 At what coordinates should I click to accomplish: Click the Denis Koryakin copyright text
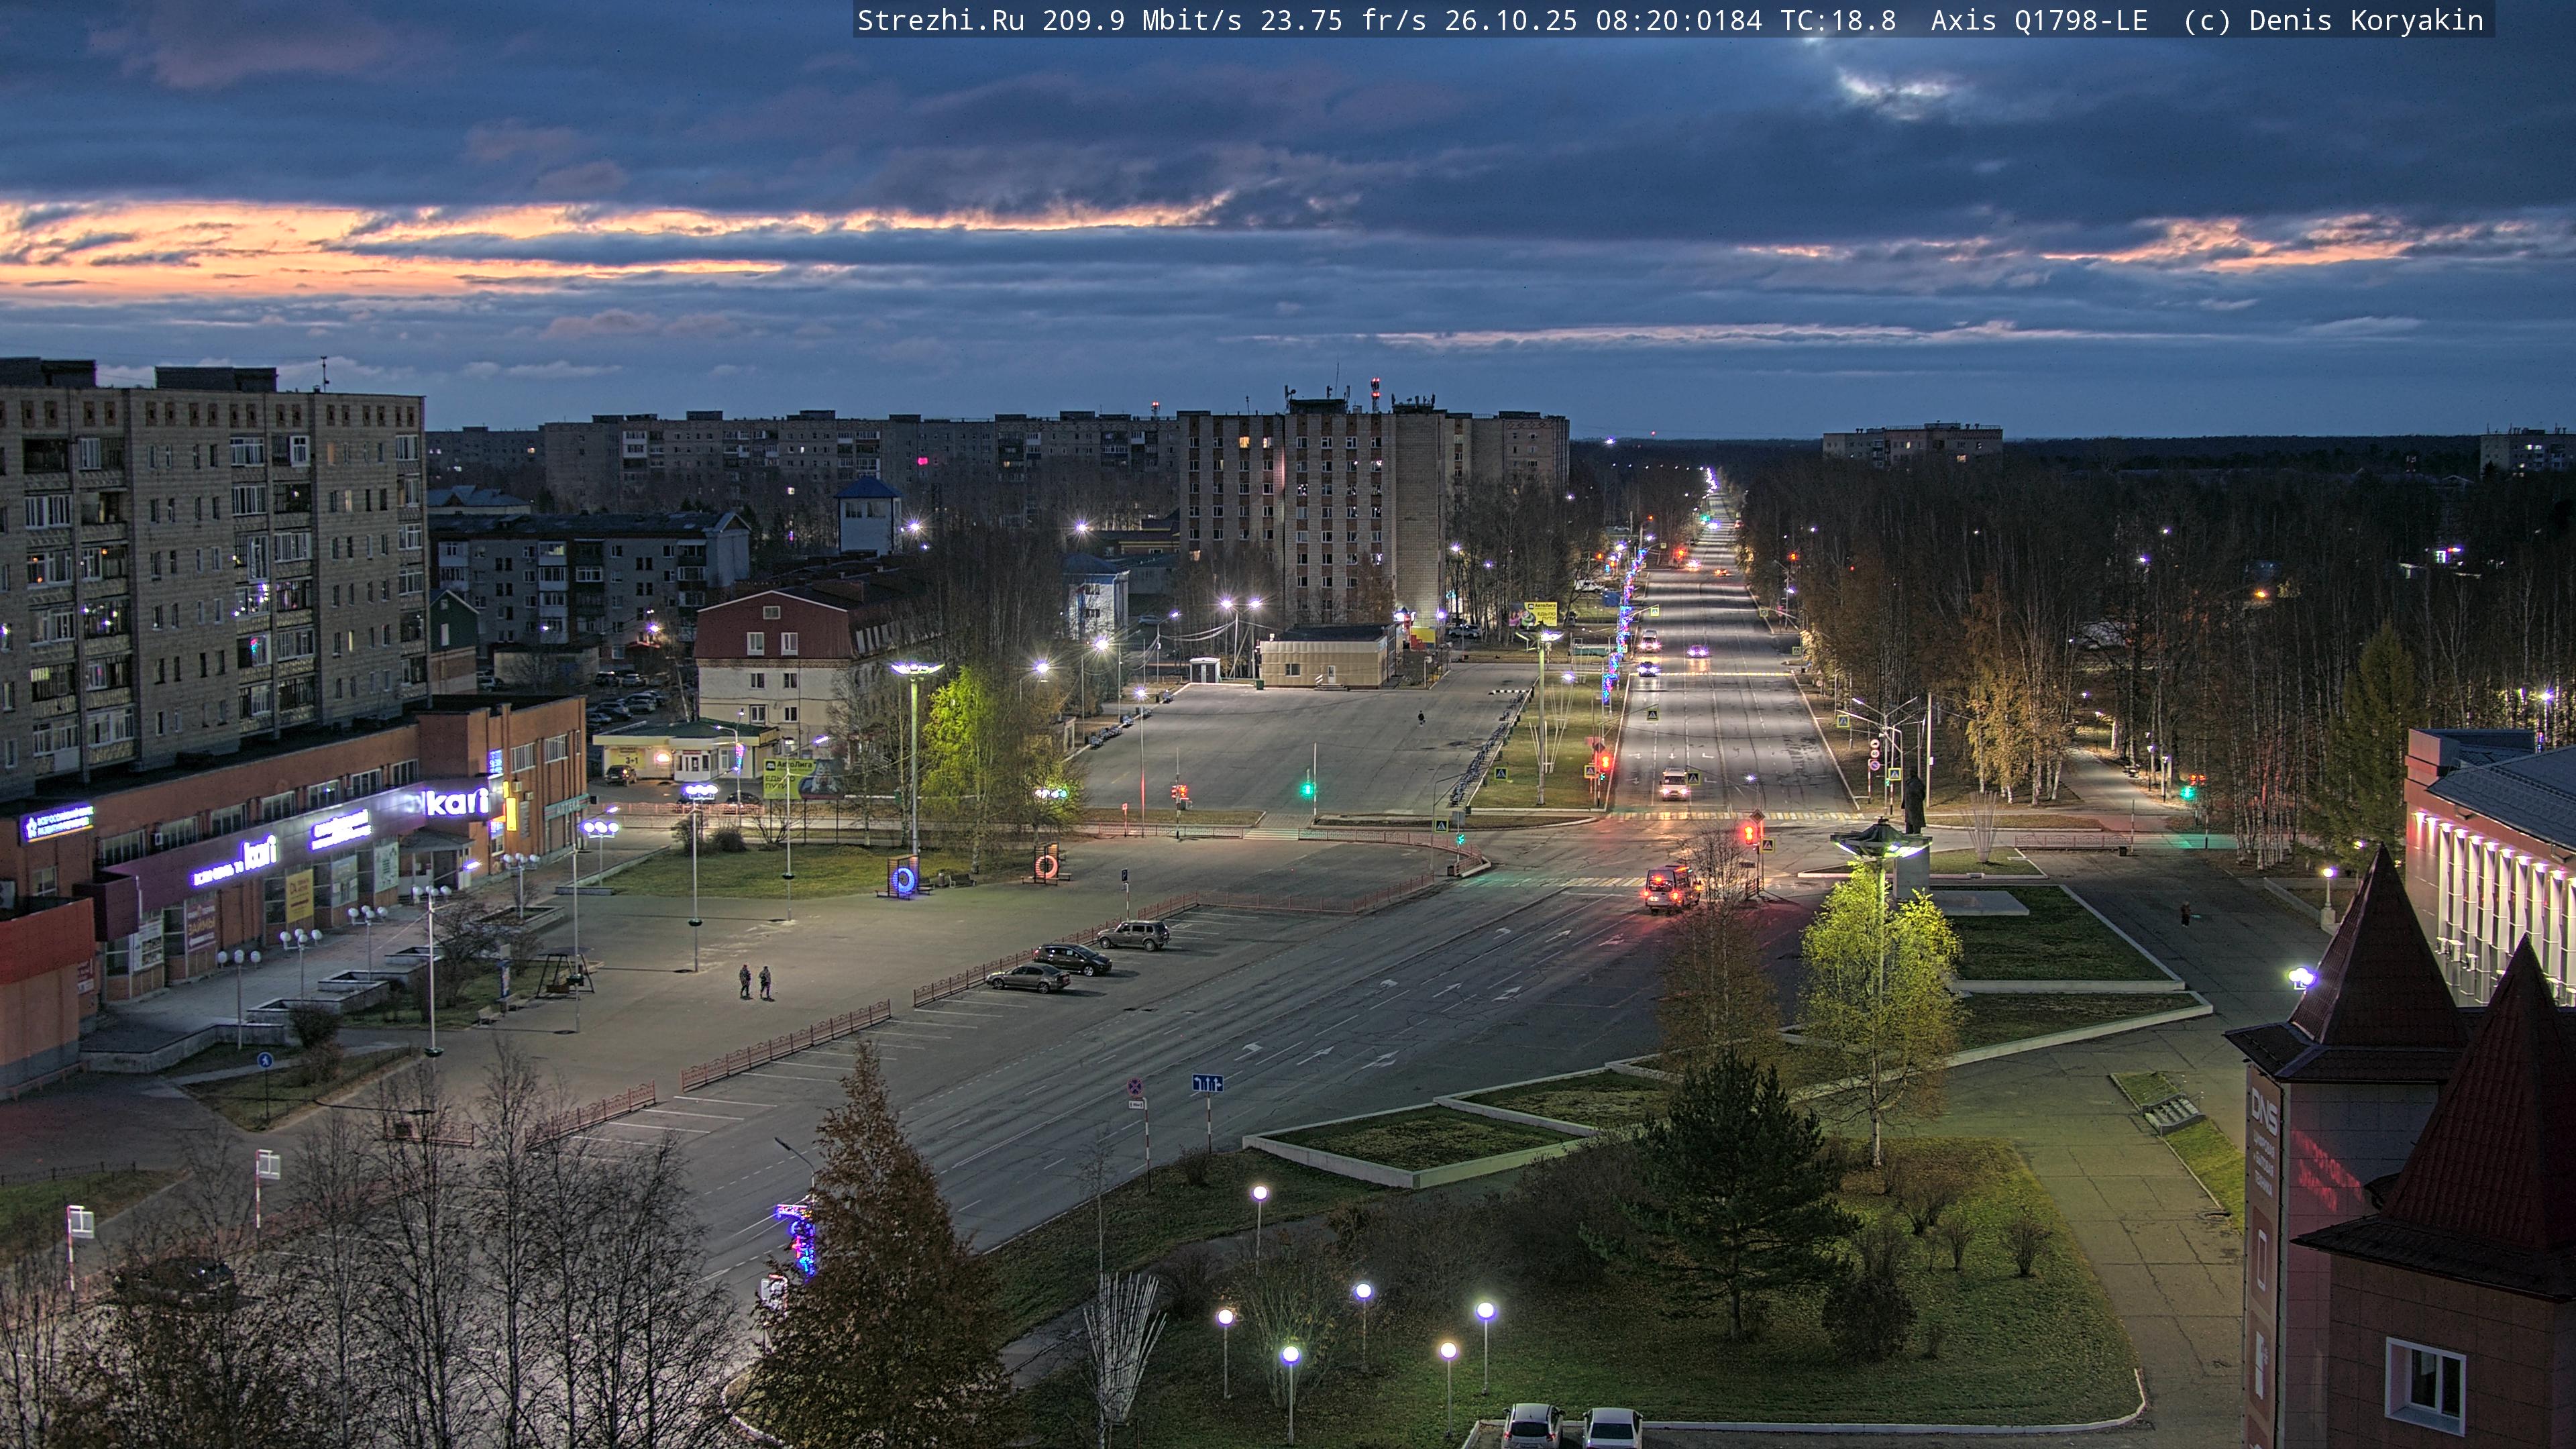(x=2366, y=21)
